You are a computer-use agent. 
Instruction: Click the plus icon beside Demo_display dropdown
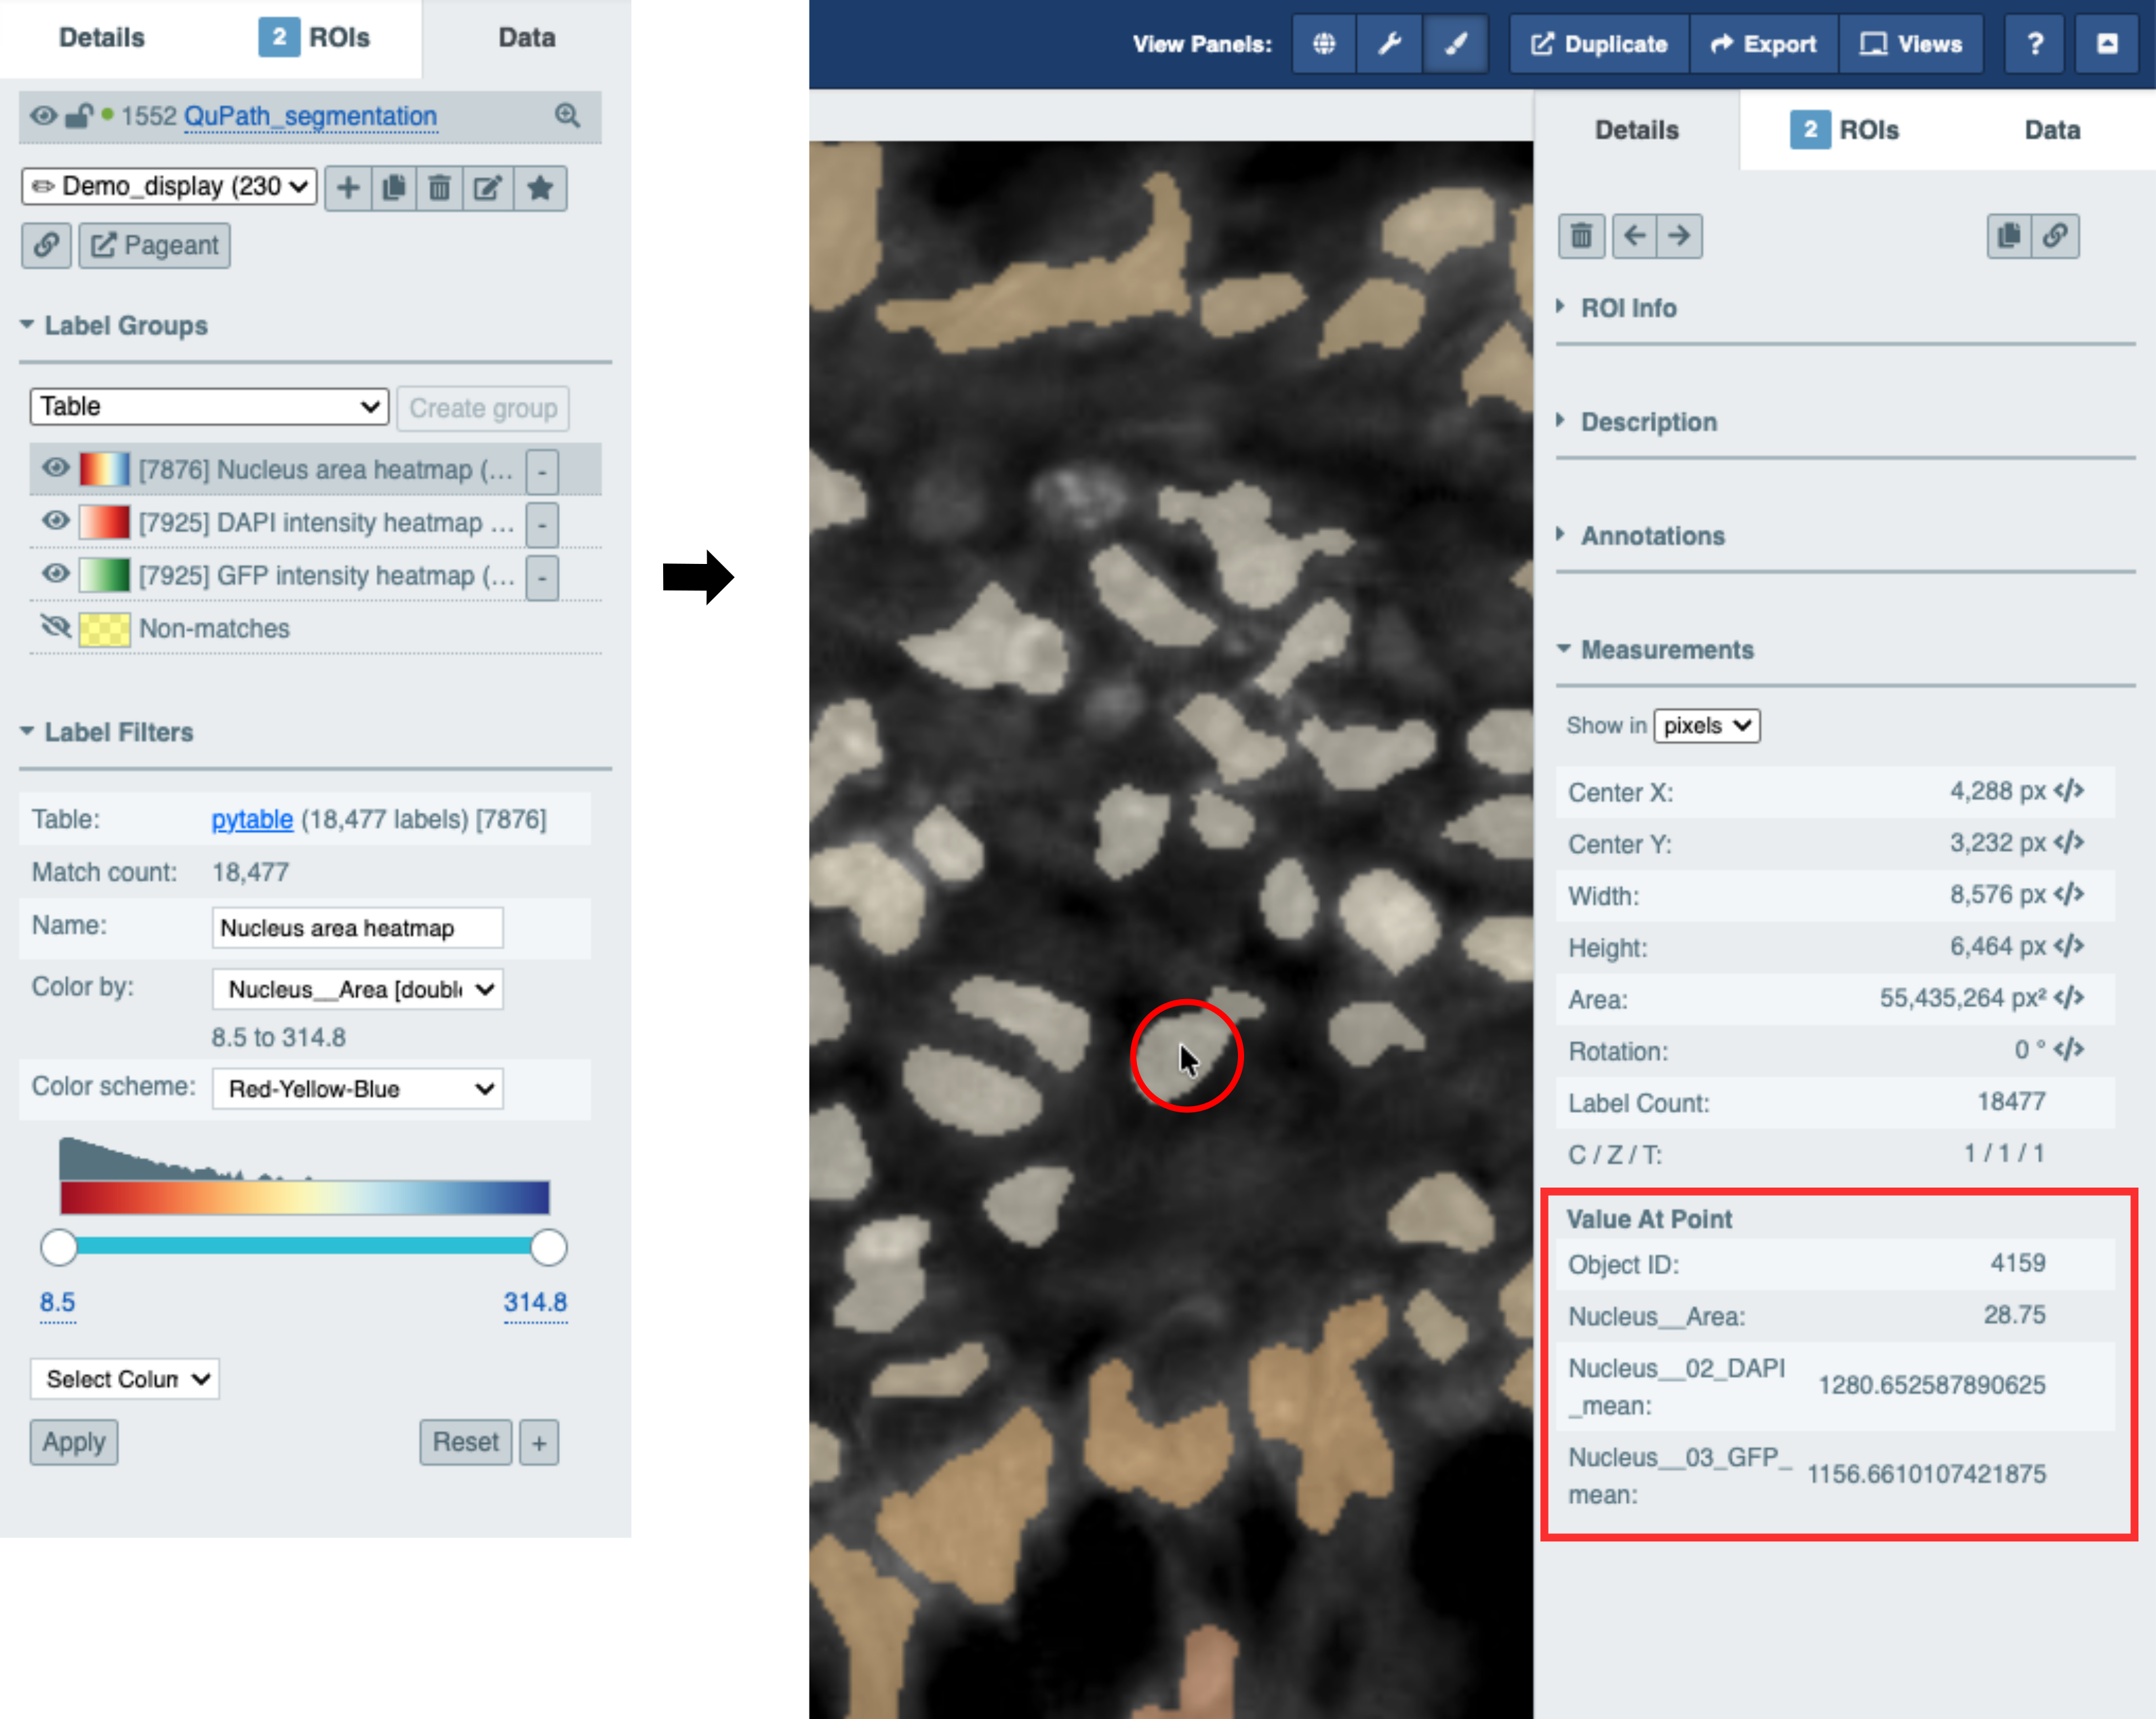pyautogui.click(x=348, y=187)
